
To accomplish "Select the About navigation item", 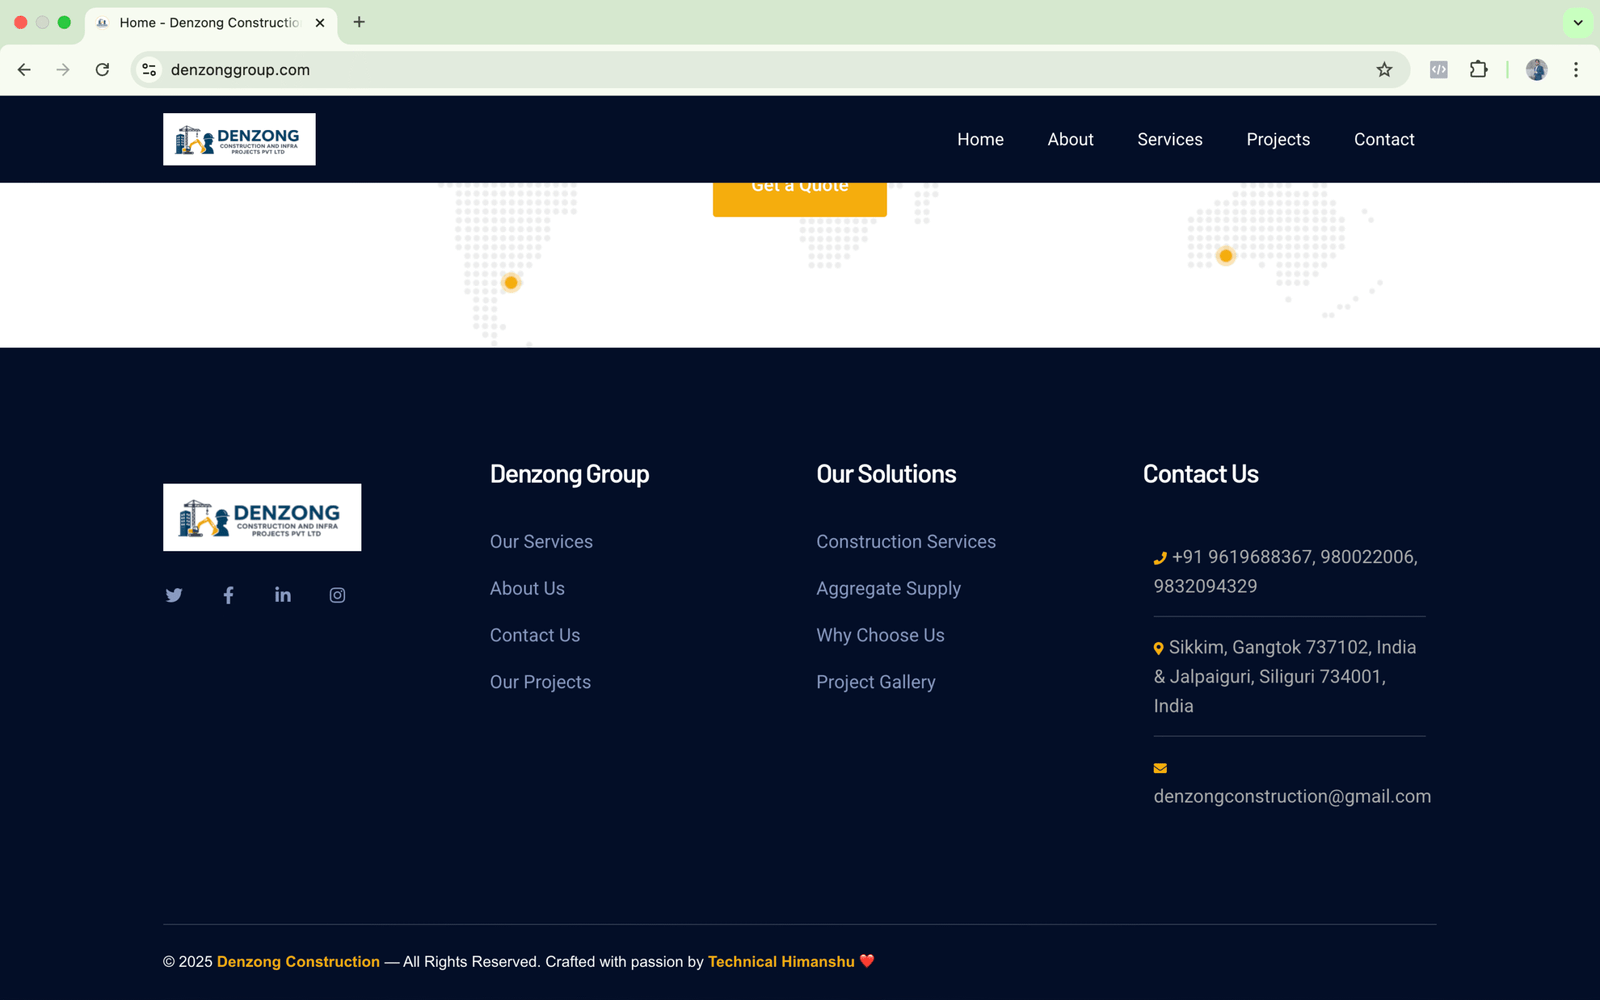I will tap(1070, 140).
